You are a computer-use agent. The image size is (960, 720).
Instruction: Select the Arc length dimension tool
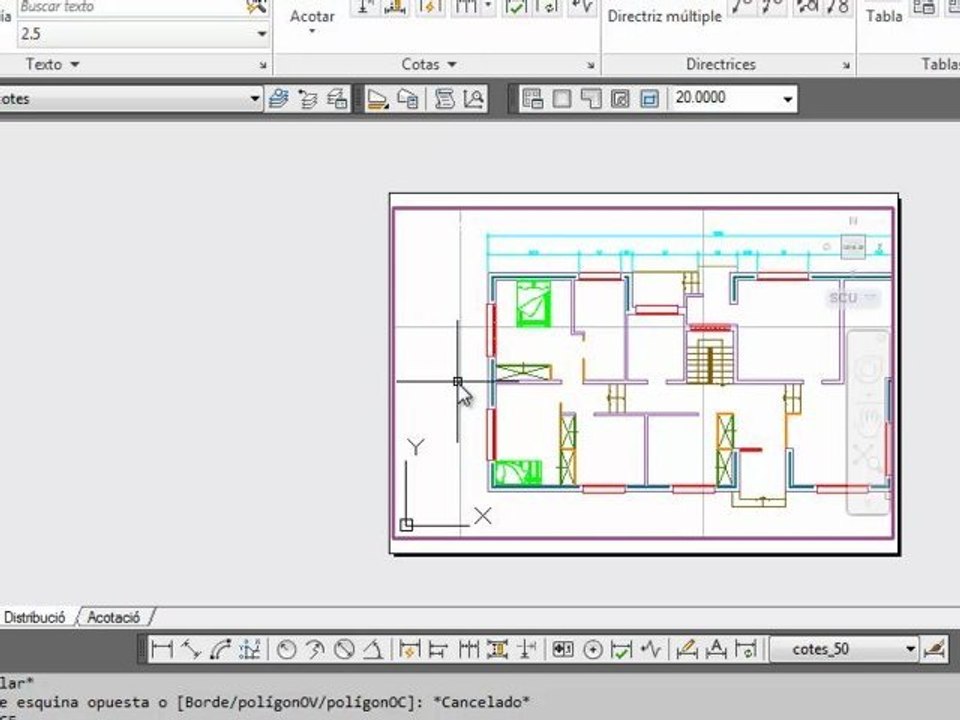pos(220,649)
